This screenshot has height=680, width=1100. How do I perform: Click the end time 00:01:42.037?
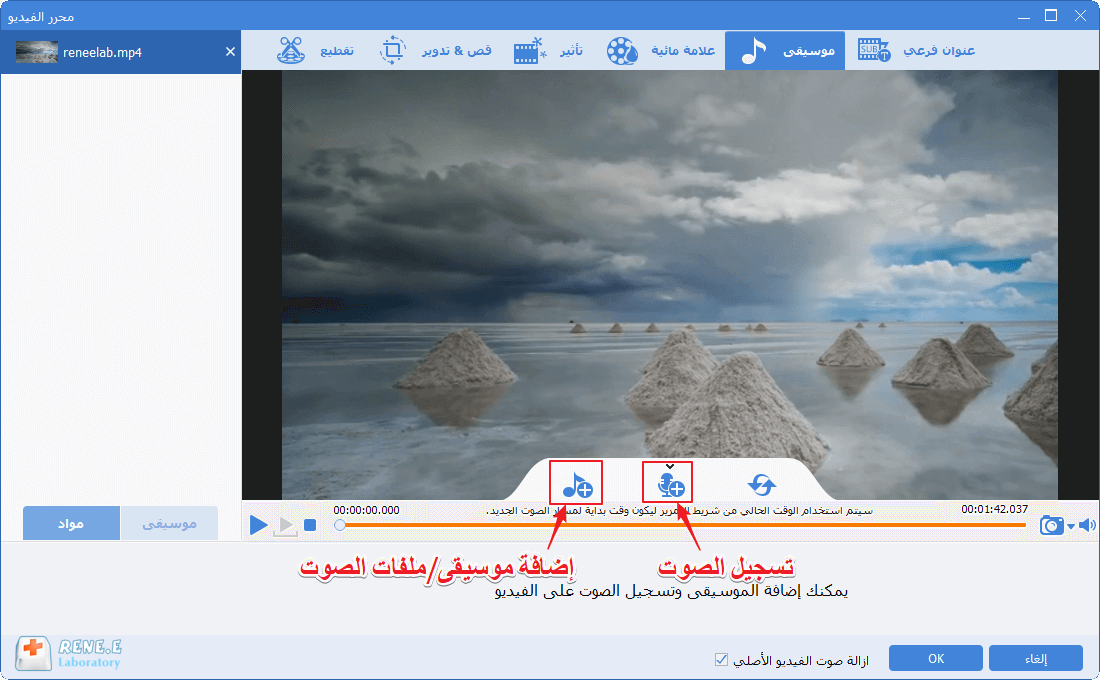995,509
